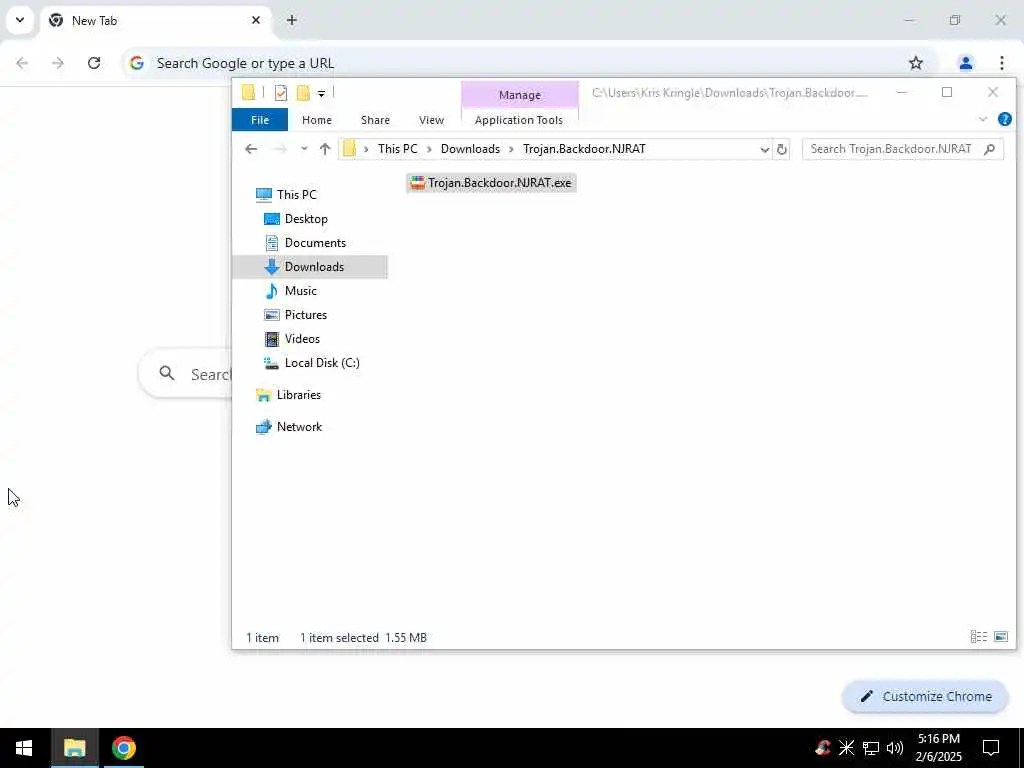
Task: Click the Explorer search magnifier icon
Action: [989, 149]
